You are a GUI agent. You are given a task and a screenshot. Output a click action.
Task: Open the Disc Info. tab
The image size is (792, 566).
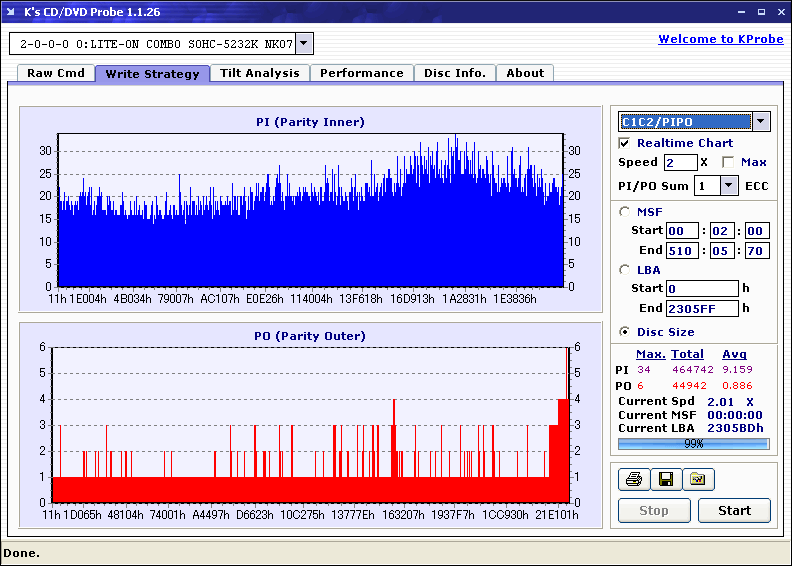point(454,73)
